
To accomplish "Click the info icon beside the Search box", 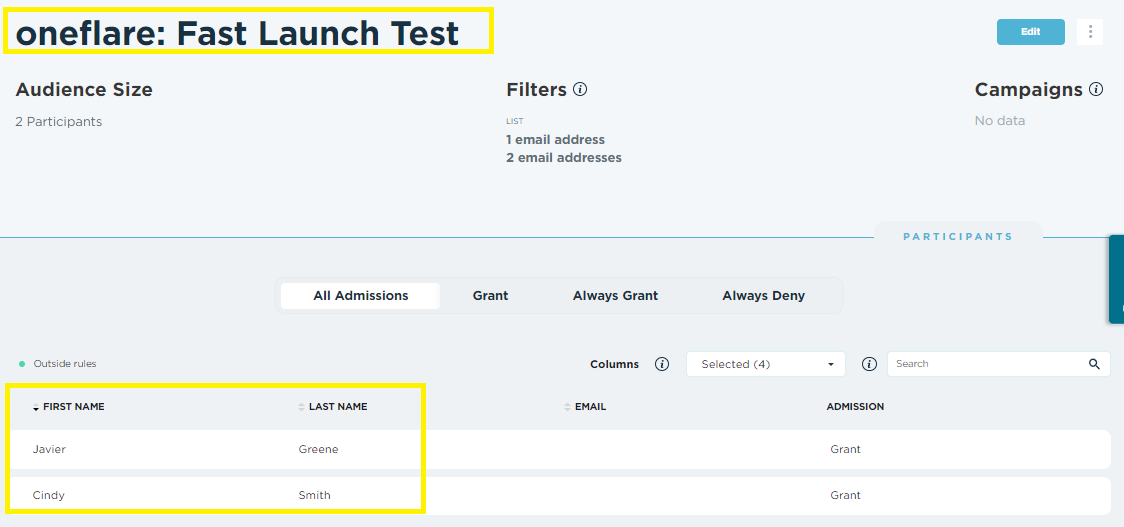I will tap(870, 364).
